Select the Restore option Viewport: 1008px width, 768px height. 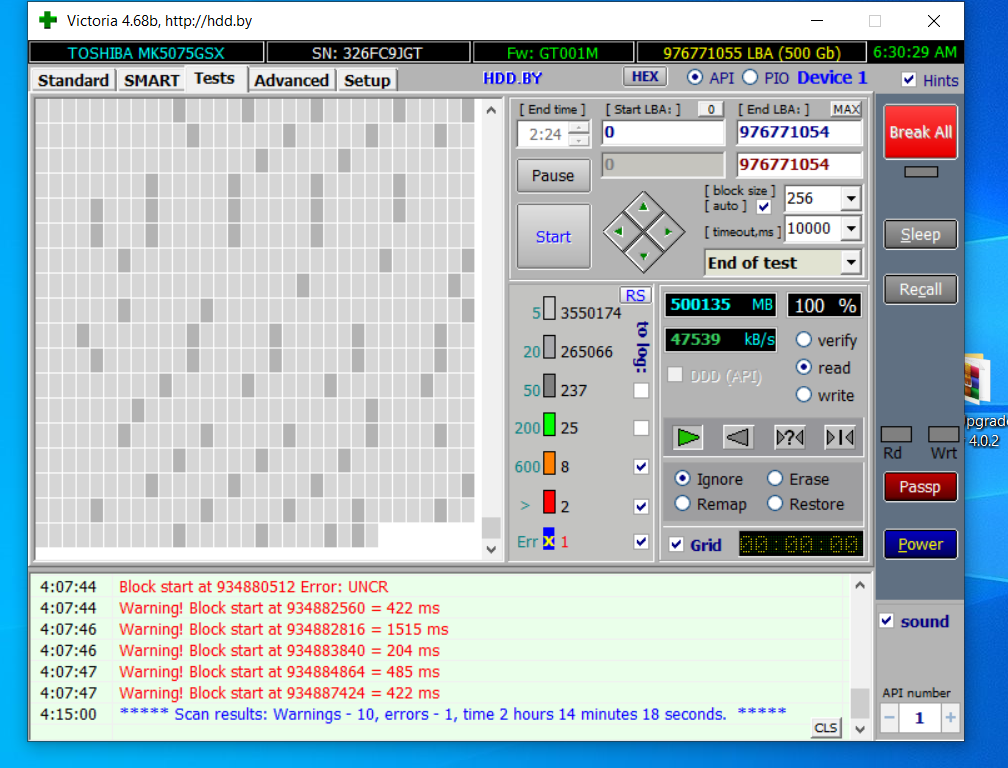775,503
